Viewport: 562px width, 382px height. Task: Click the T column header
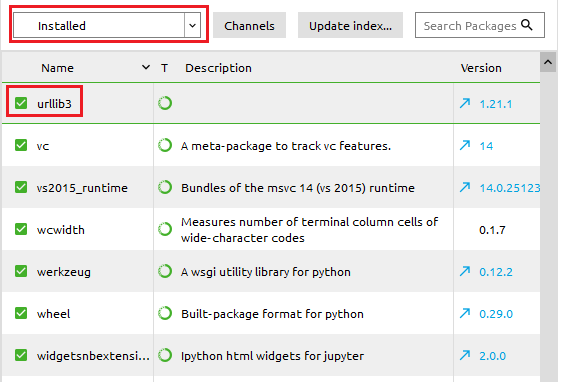click(x=164, y=68)
